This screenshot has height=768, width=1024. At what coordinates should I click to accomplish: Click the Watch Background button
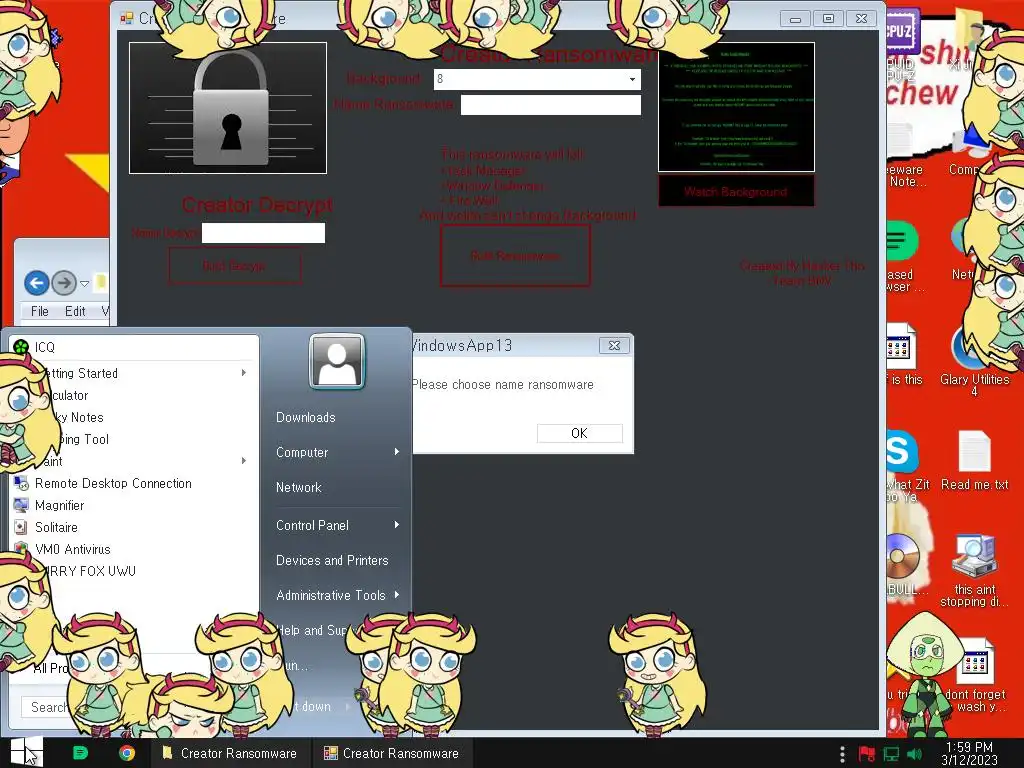[735, 191]
